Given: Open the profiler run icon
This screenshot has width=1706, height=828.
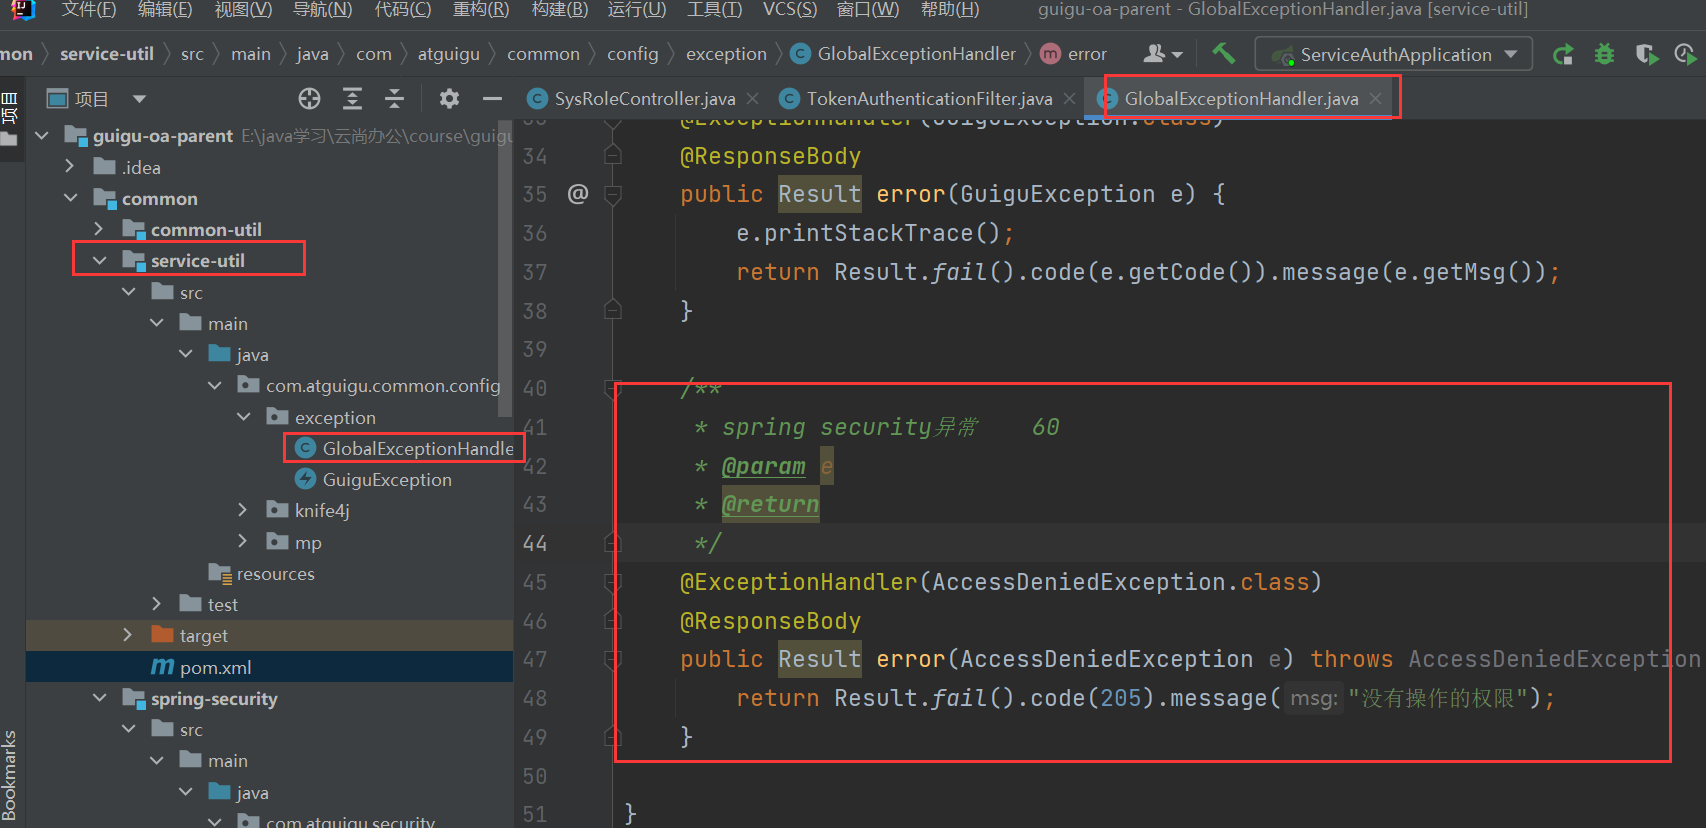Looking at the screenshot, I should [1685, 54].
